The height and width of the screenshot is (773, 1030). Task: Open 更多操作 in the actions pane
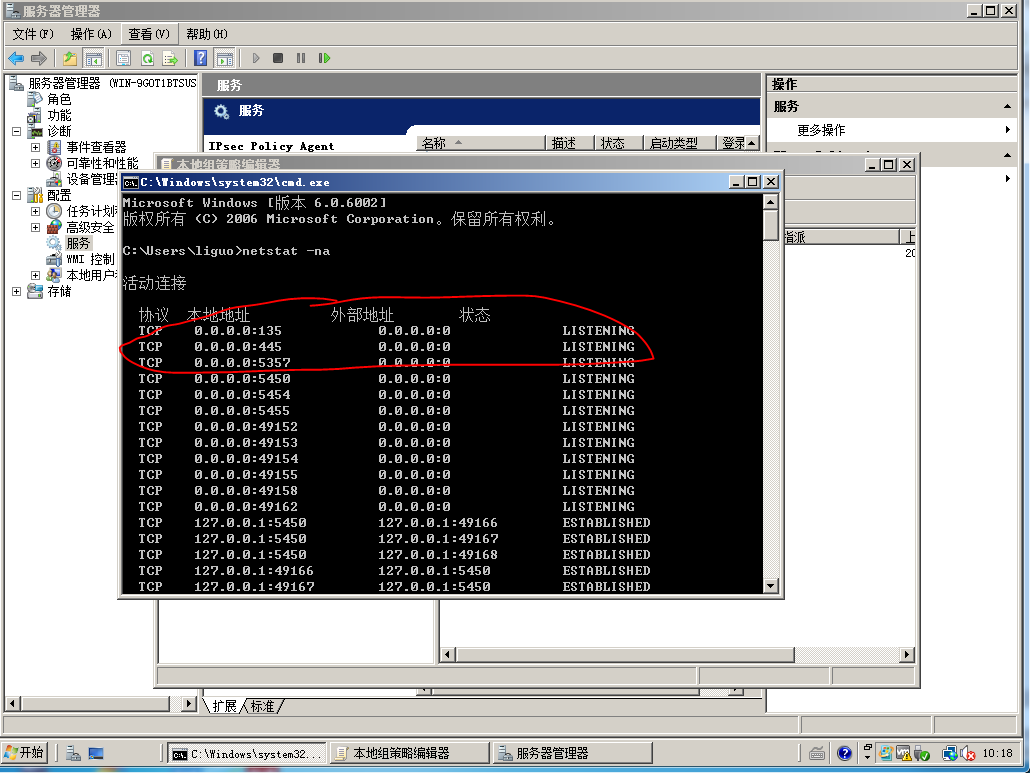click(x=821, y=130)
